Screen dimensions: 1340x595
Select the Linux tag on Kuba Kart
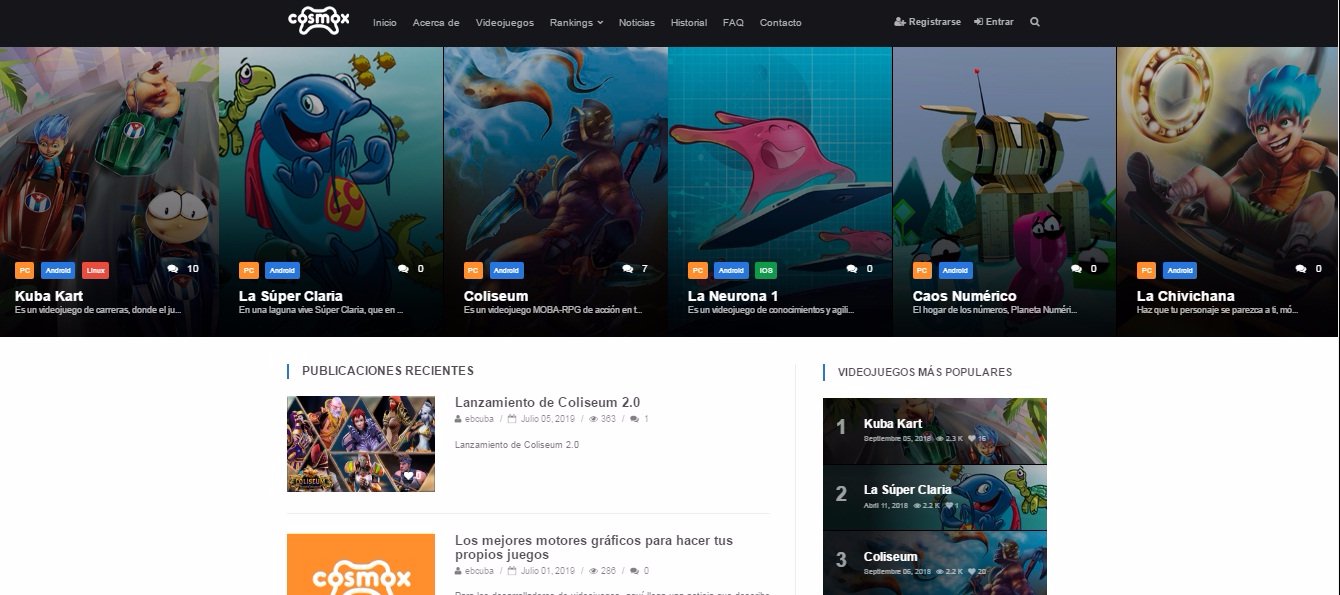pos(95,270)
